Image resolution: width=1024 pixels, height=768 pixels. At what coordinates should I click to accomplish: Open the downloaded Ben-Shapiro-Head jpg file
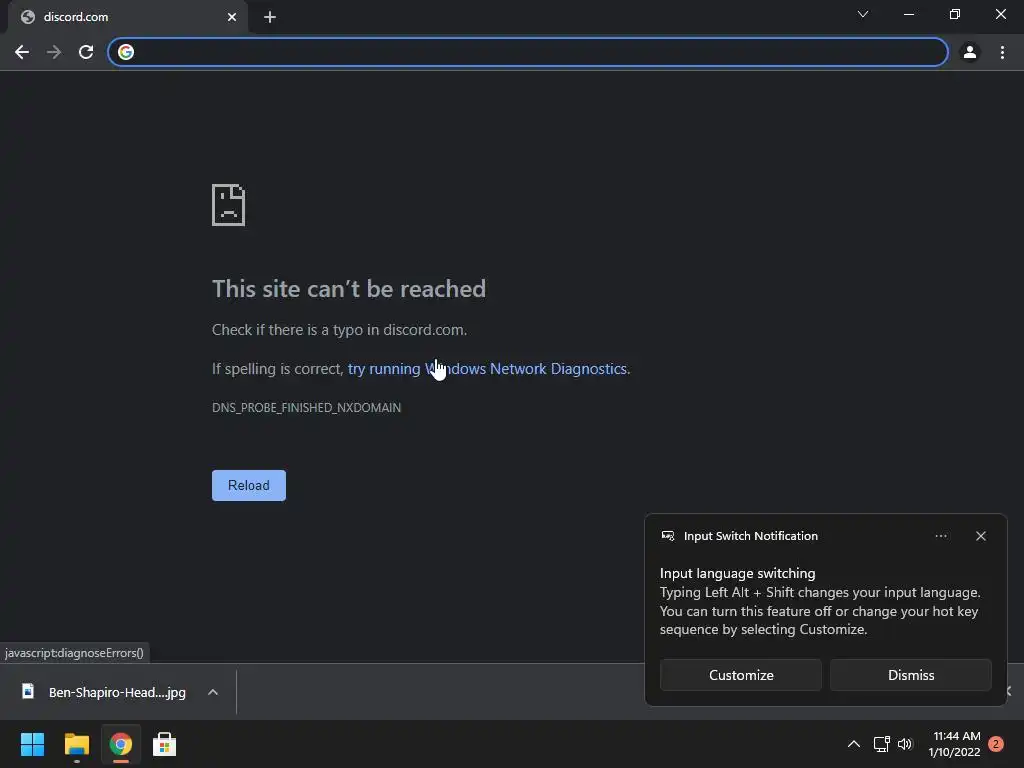104,692
